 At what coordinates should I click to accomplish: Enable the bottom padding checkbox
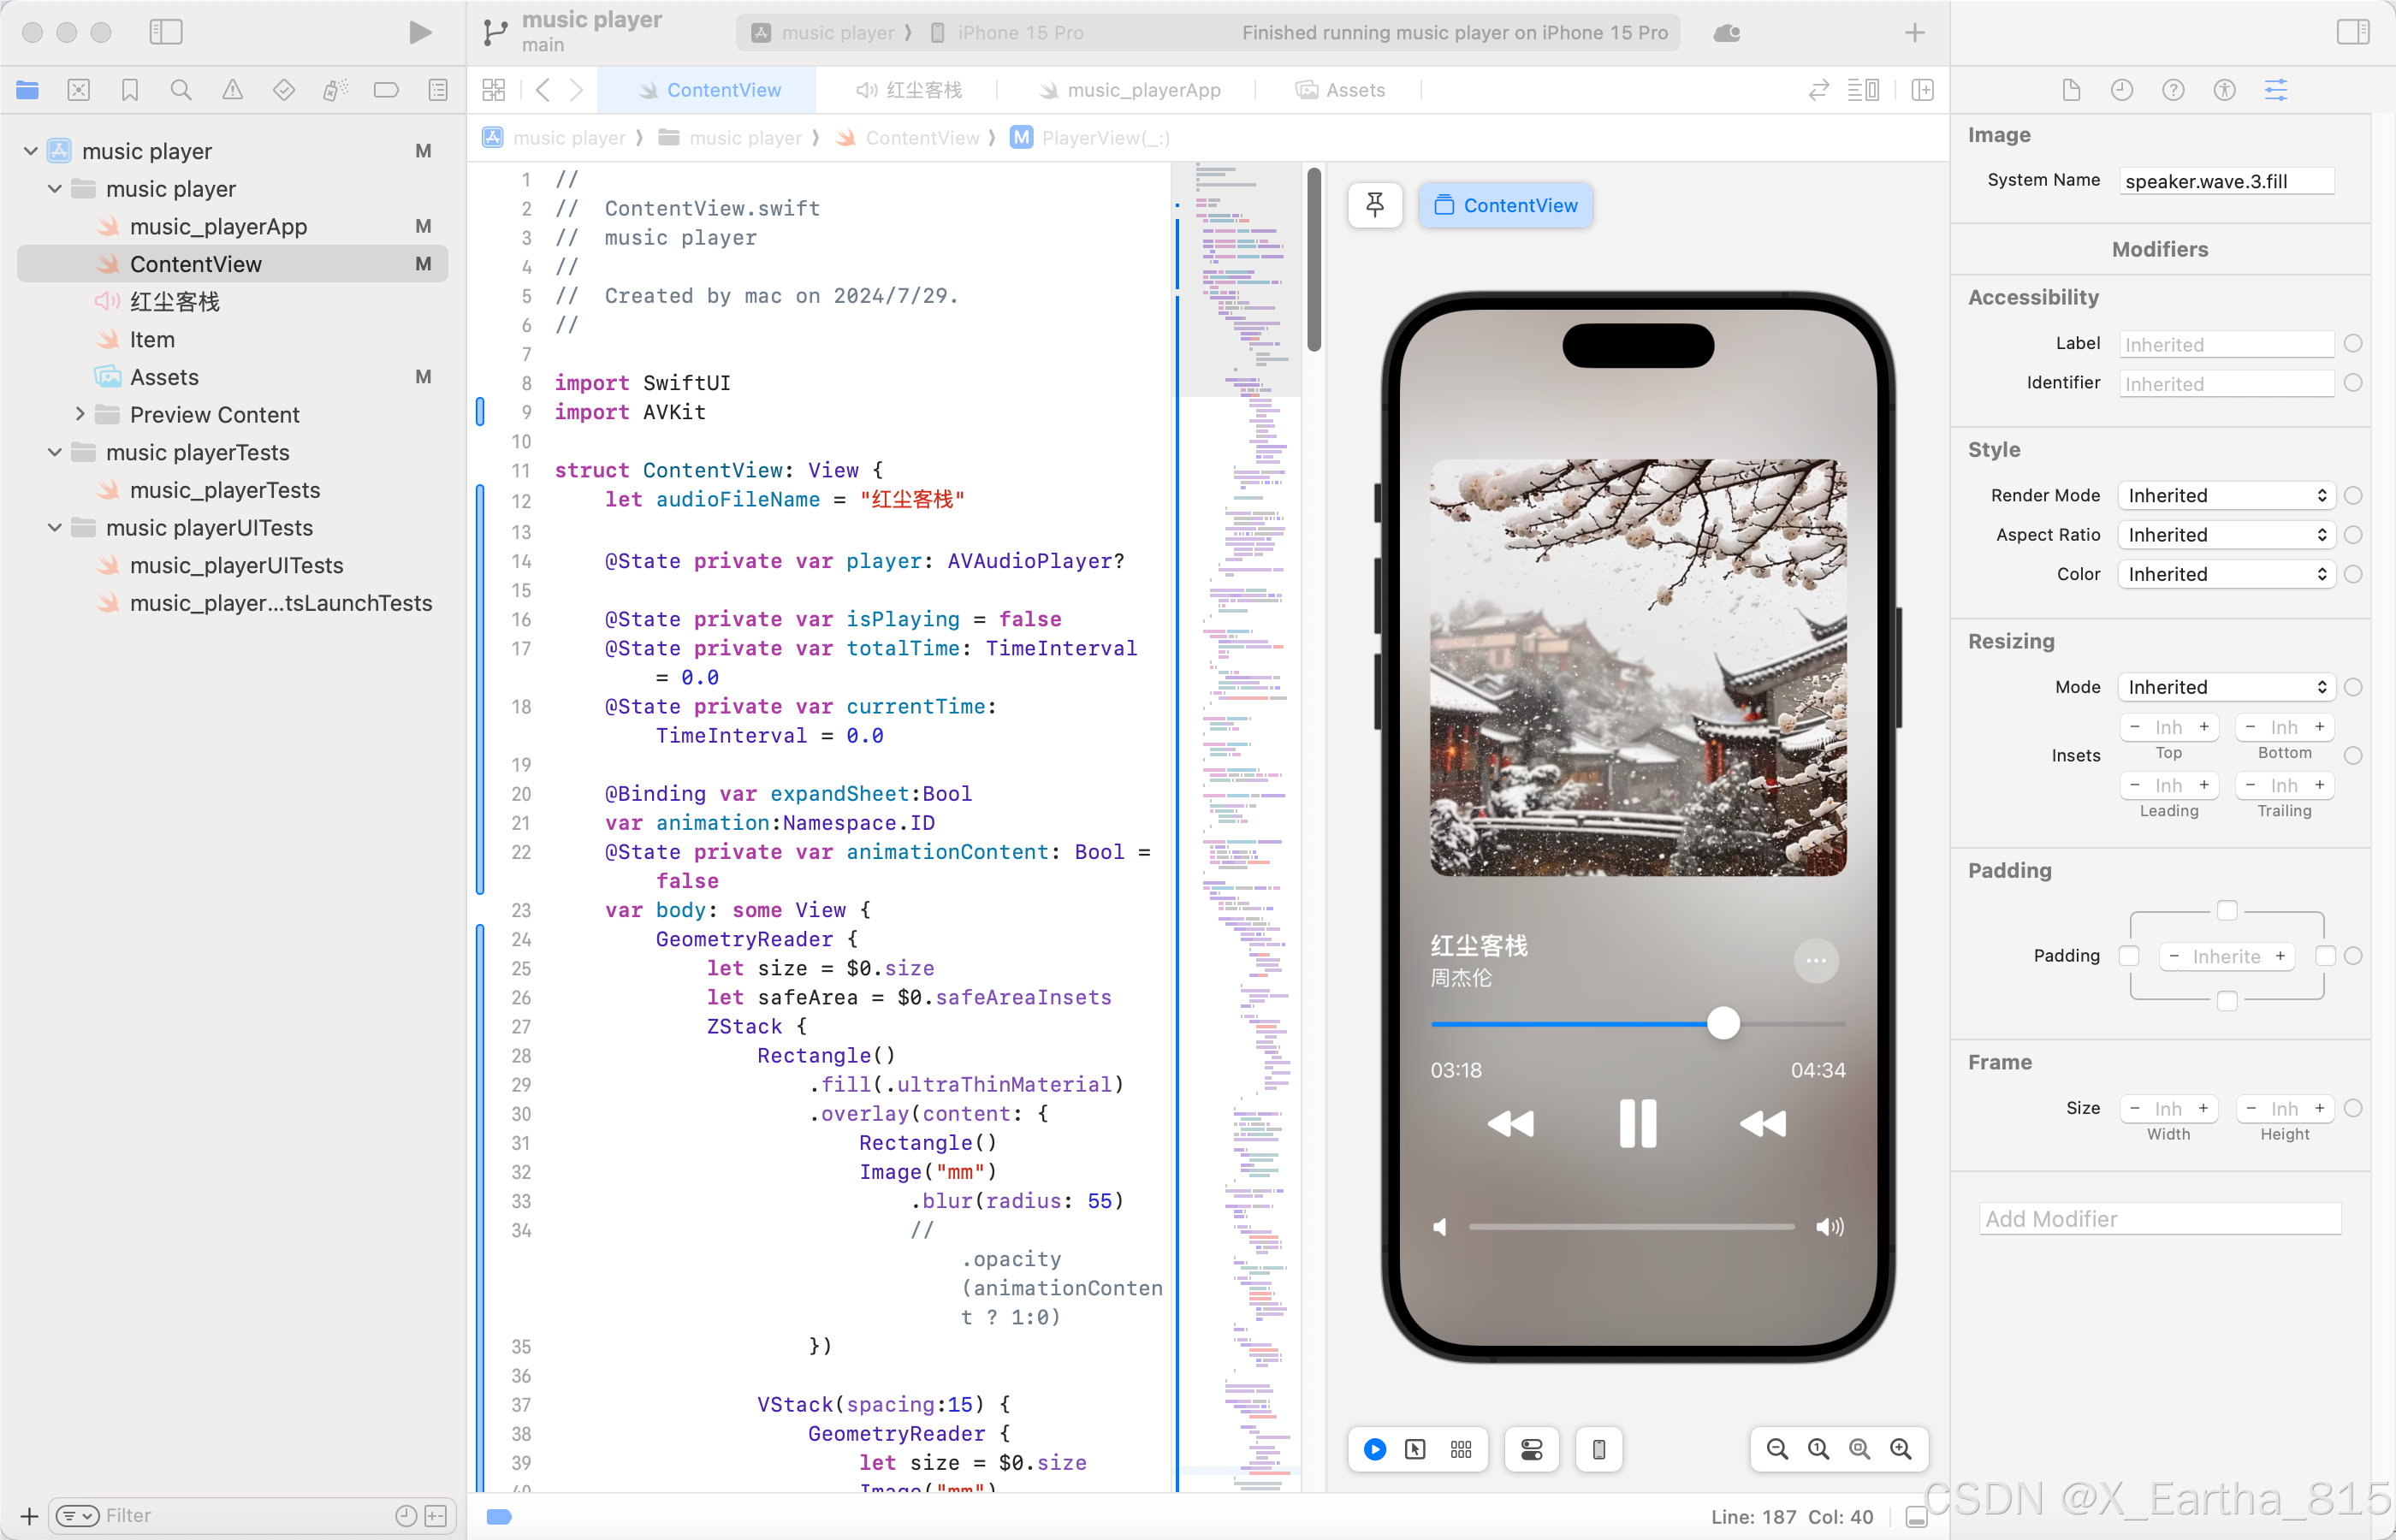coord(2227,1001)
